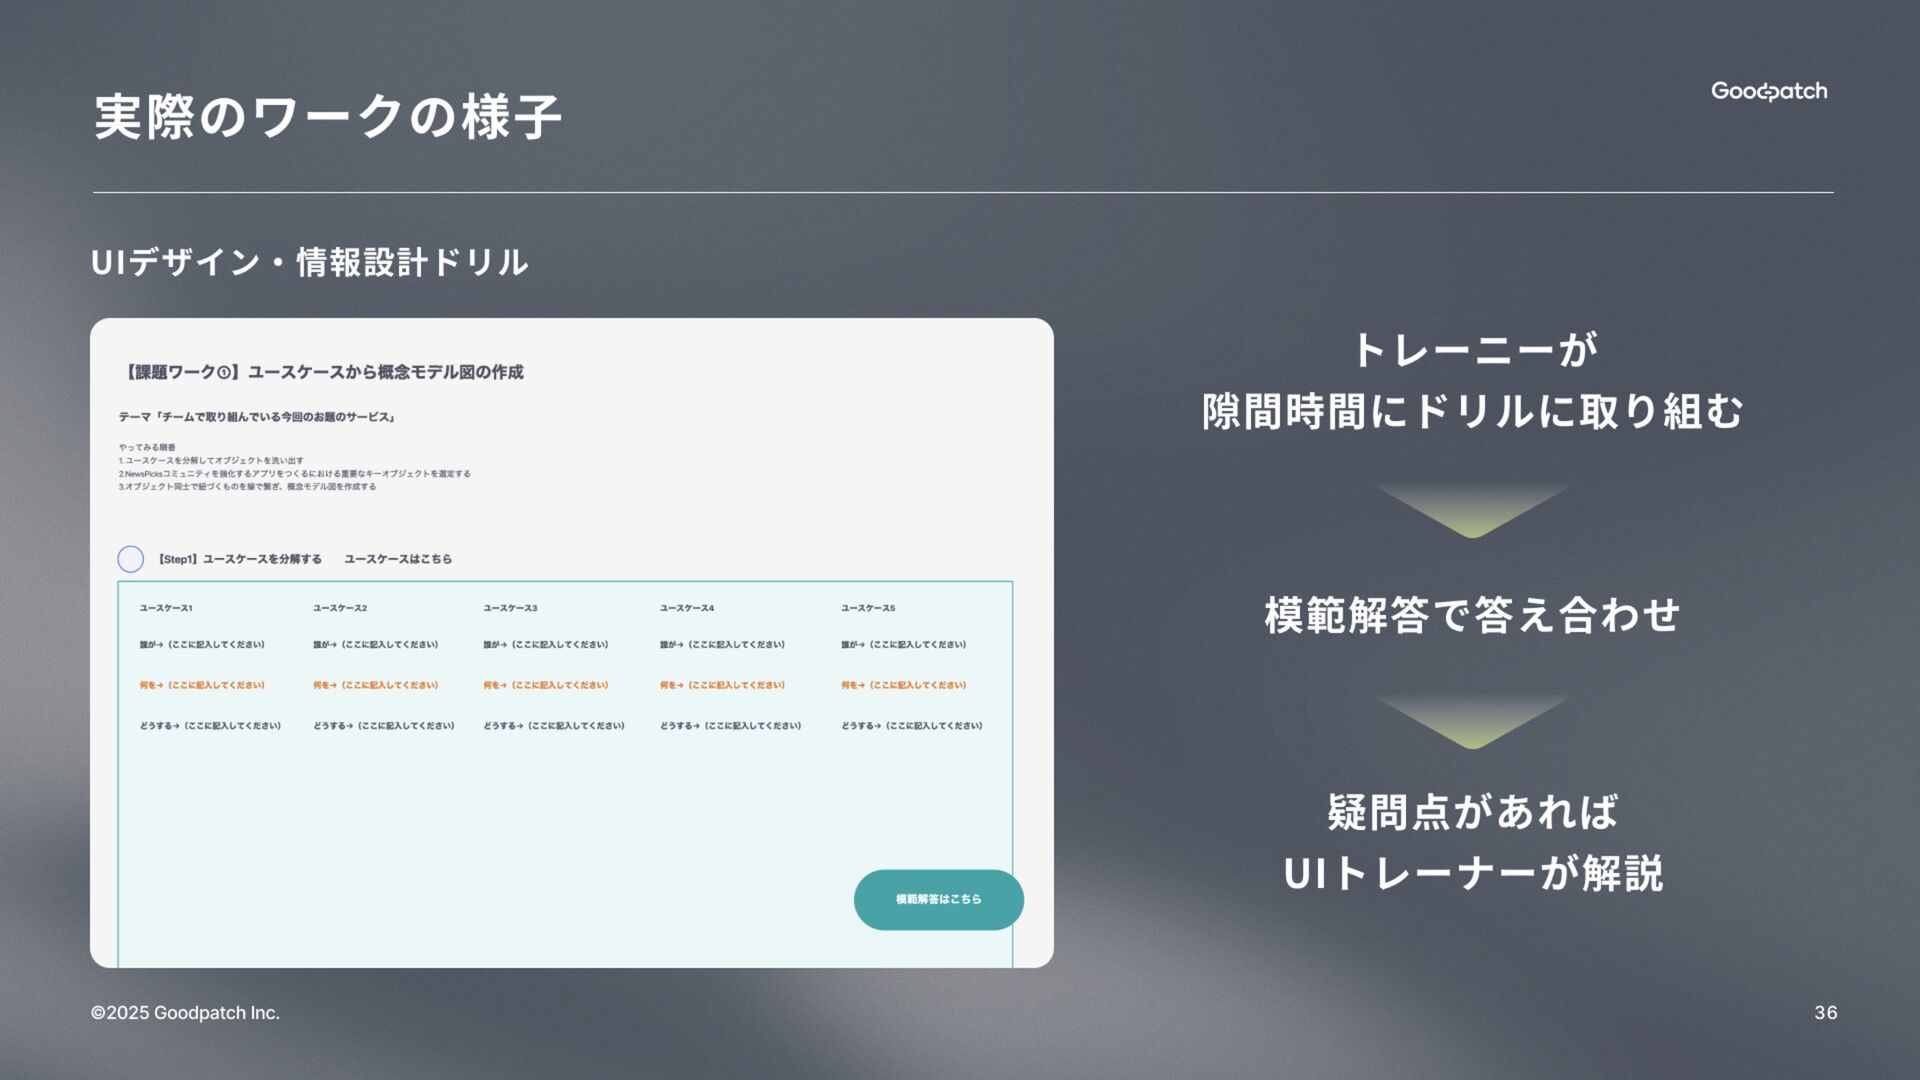Click the slide title 実際のワークの様子
This screenshot has width=1920, height=1080.
[328, 117]
